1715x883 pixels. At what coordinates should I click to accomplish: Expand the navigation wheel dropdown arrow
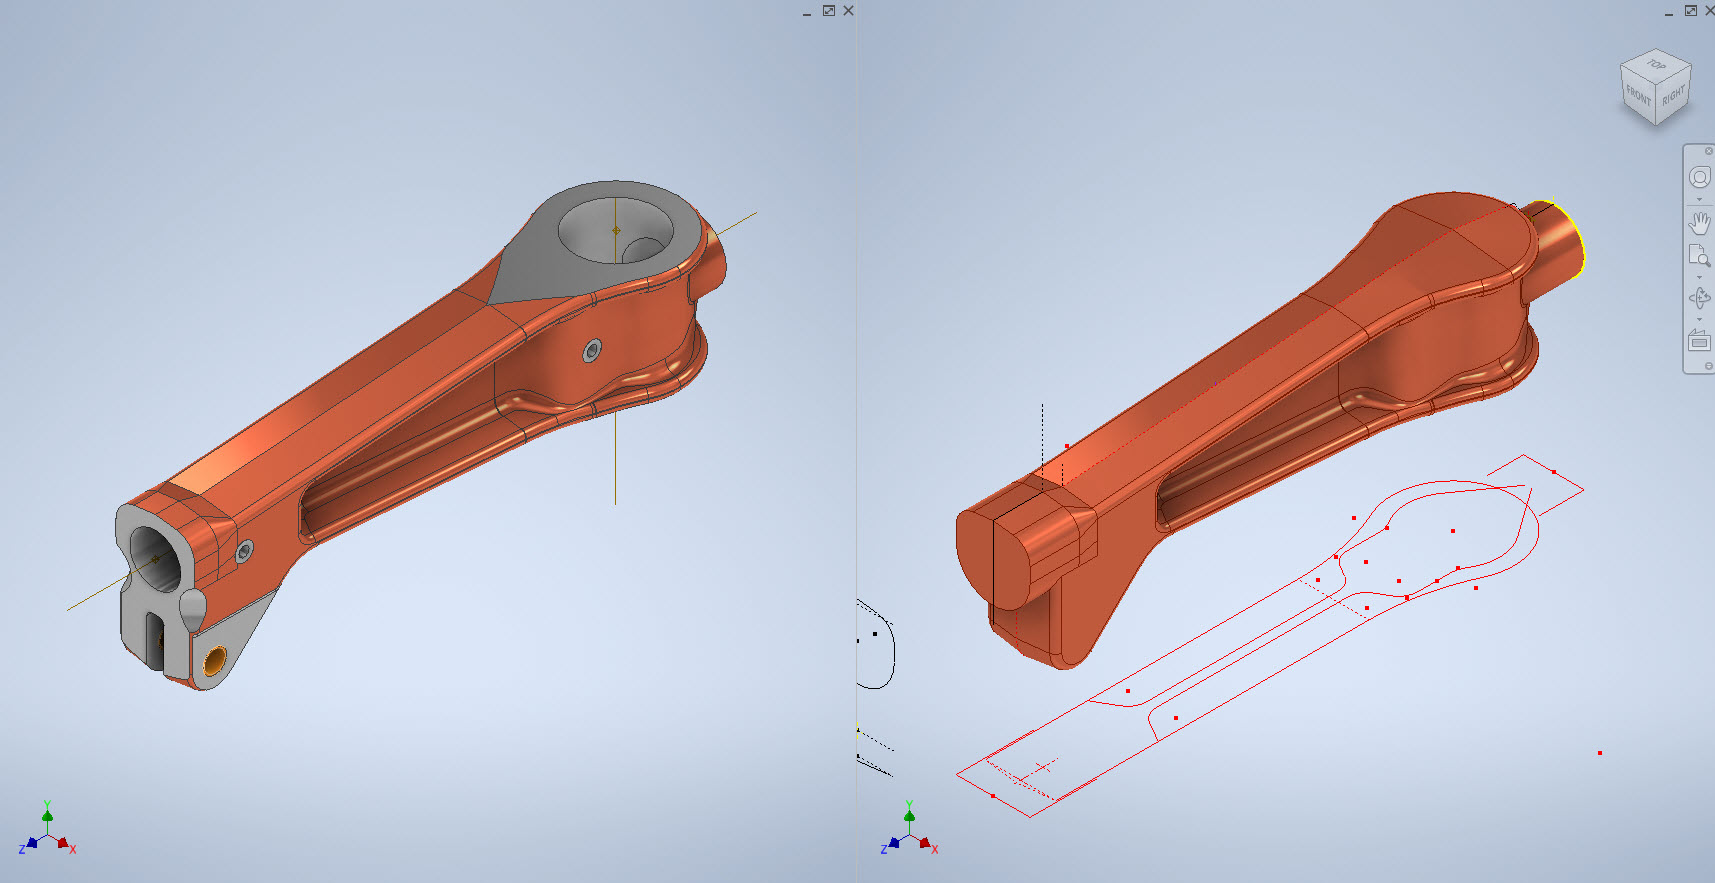1699,200
